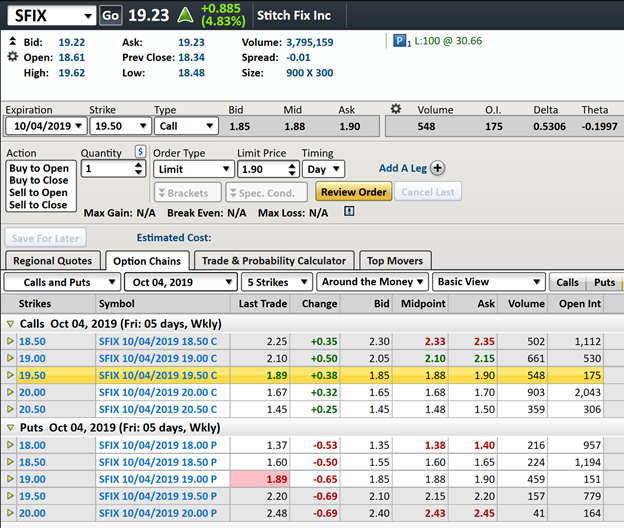624x528 pixels.
Task: Select Buy to Open action
Action: tap(39, 168)
